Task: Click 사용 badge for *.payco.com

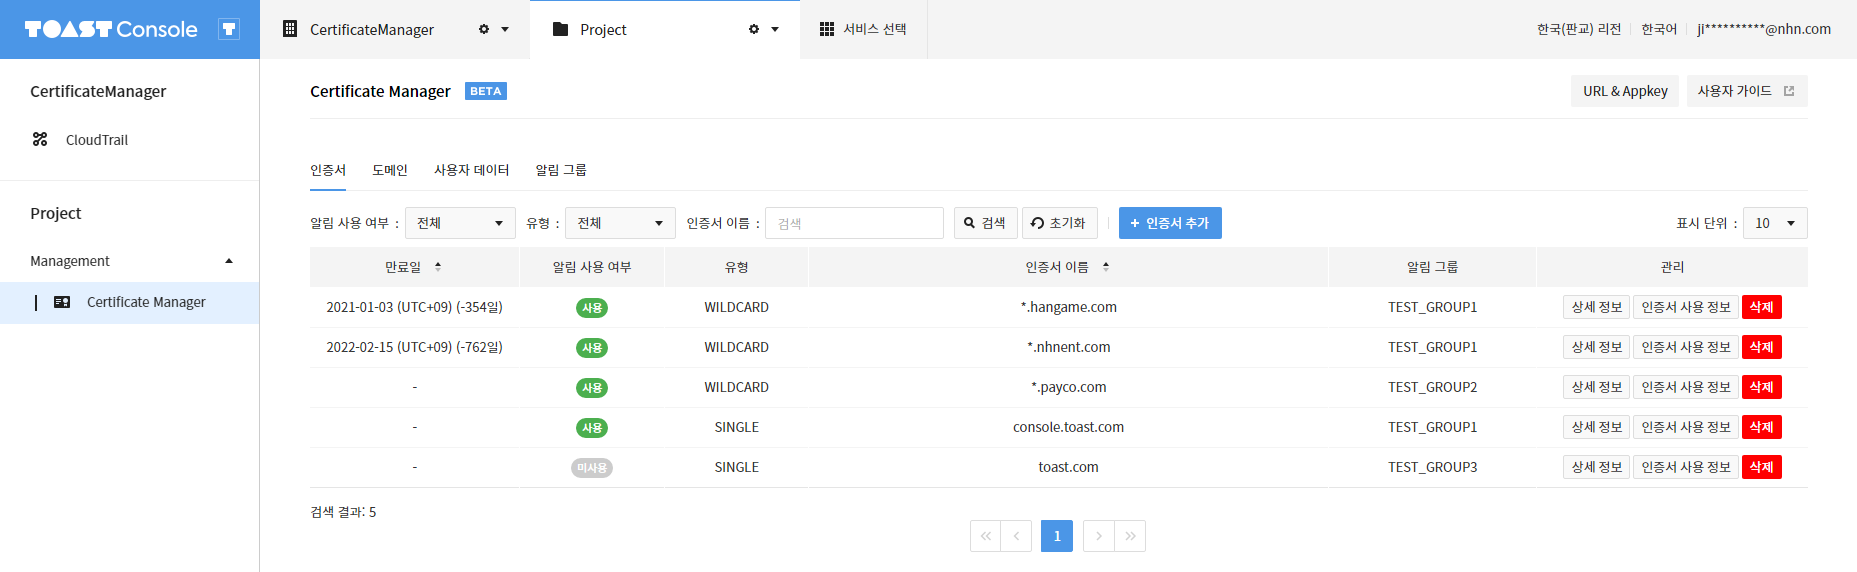Action: click(592, 388)
